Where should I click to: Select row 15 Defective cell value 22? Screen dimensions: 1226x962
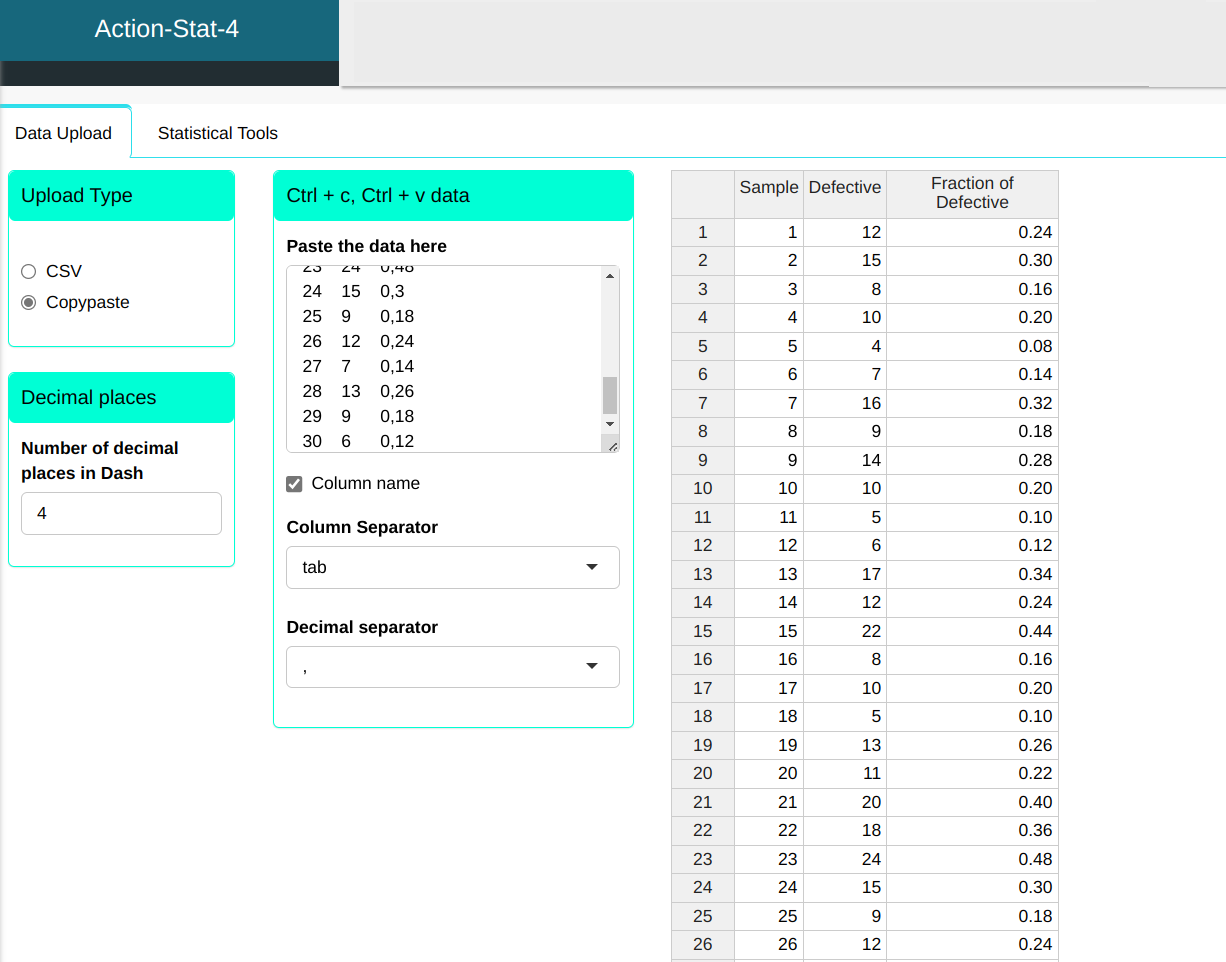pos(844,631)
